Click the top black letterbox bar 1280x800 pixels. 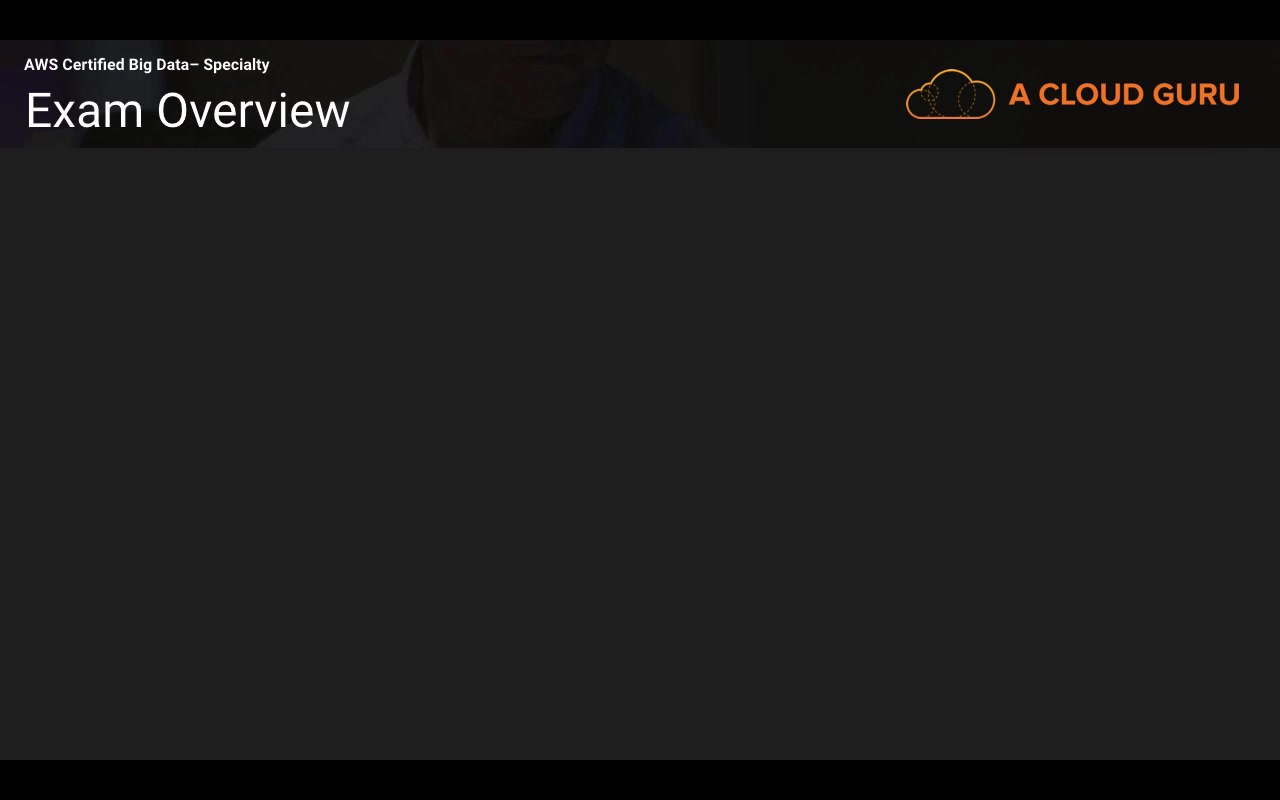point(640,20)
